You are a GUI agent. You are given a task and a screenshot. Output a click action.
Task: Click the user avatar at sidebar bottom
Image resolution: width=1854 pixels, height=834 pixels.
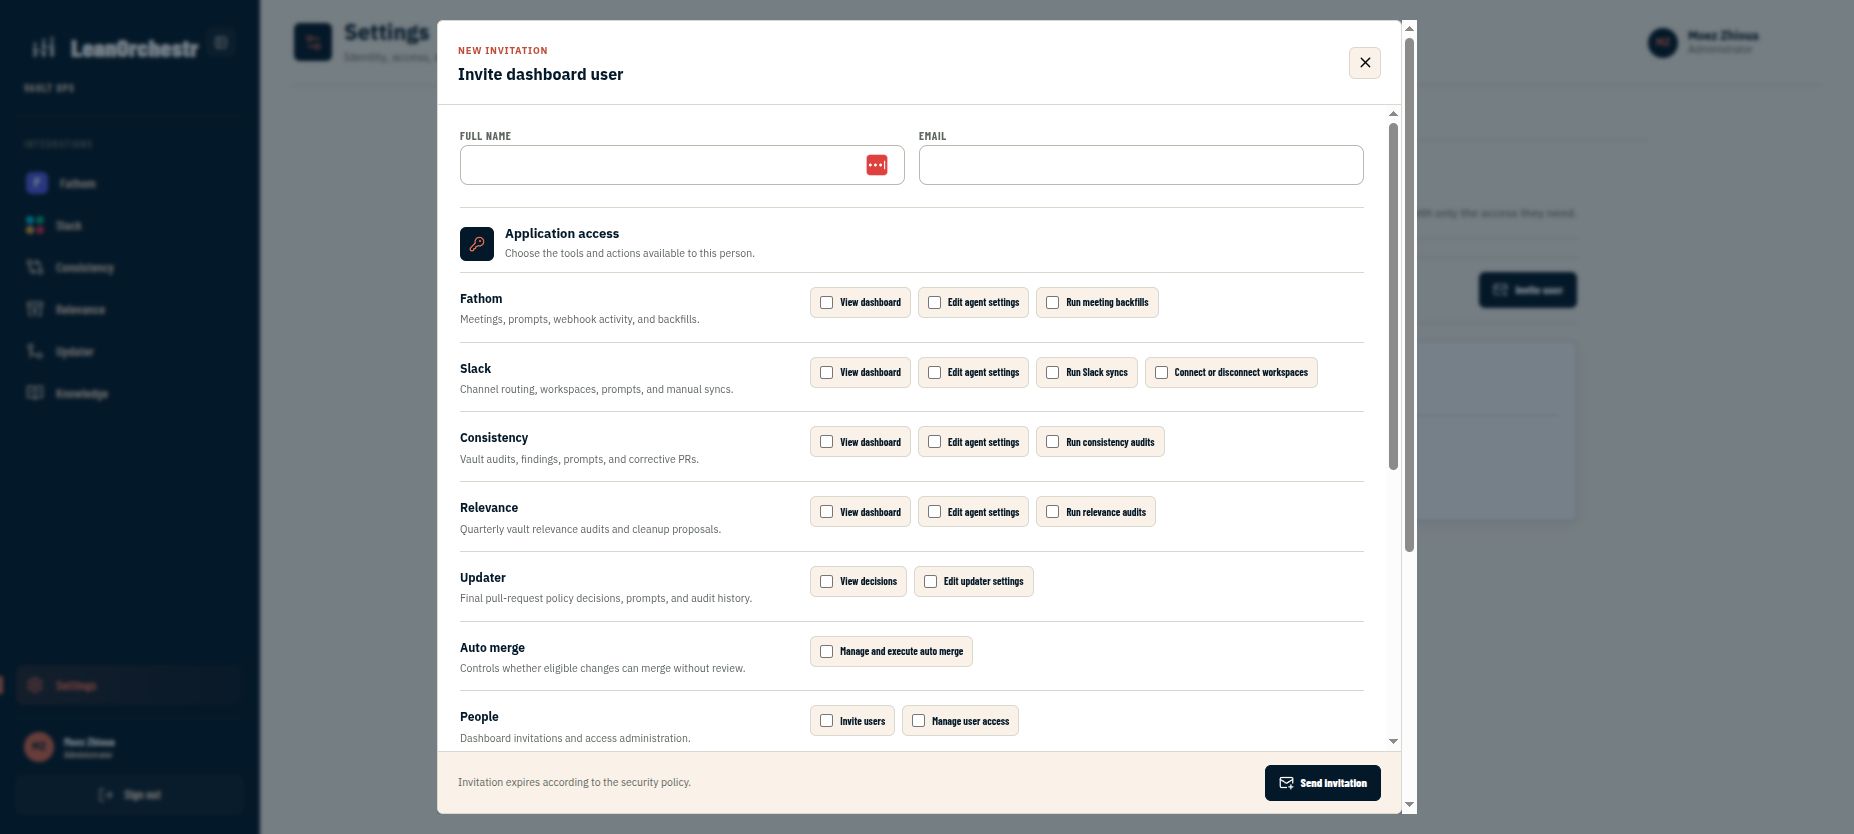tap(39, 746)
